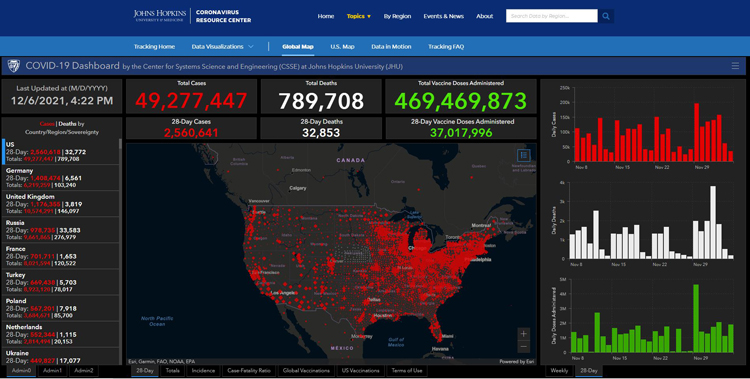Click the search magnifier icon
The height and width of the screenshot is (379, 750).
point(606,16)
